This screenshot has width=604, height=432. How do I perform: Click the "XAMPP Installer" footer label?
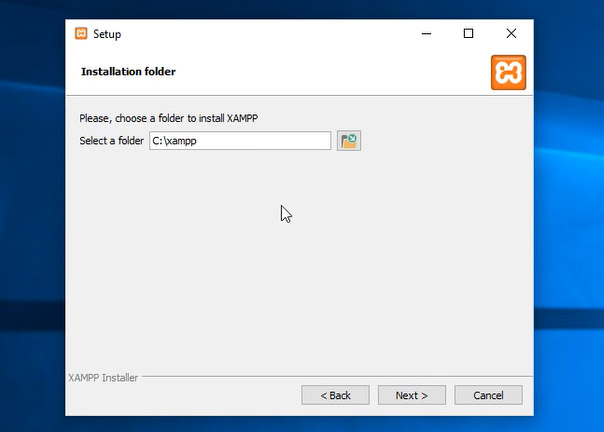102,378
